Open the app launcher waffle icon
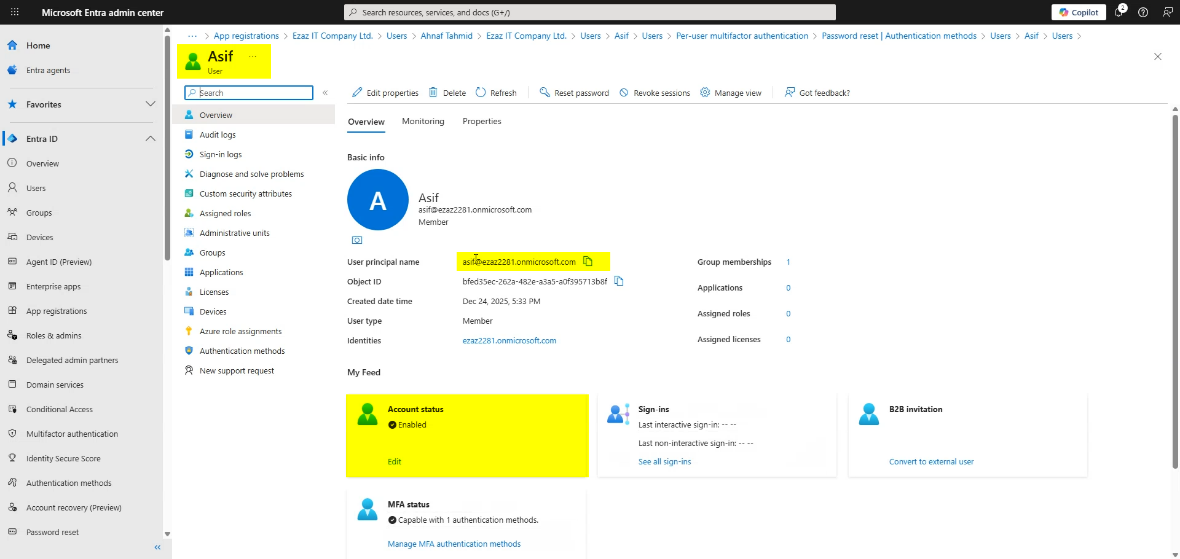Image resolution: width=1180 pixels, height=559 pixels. coord(14,13)
